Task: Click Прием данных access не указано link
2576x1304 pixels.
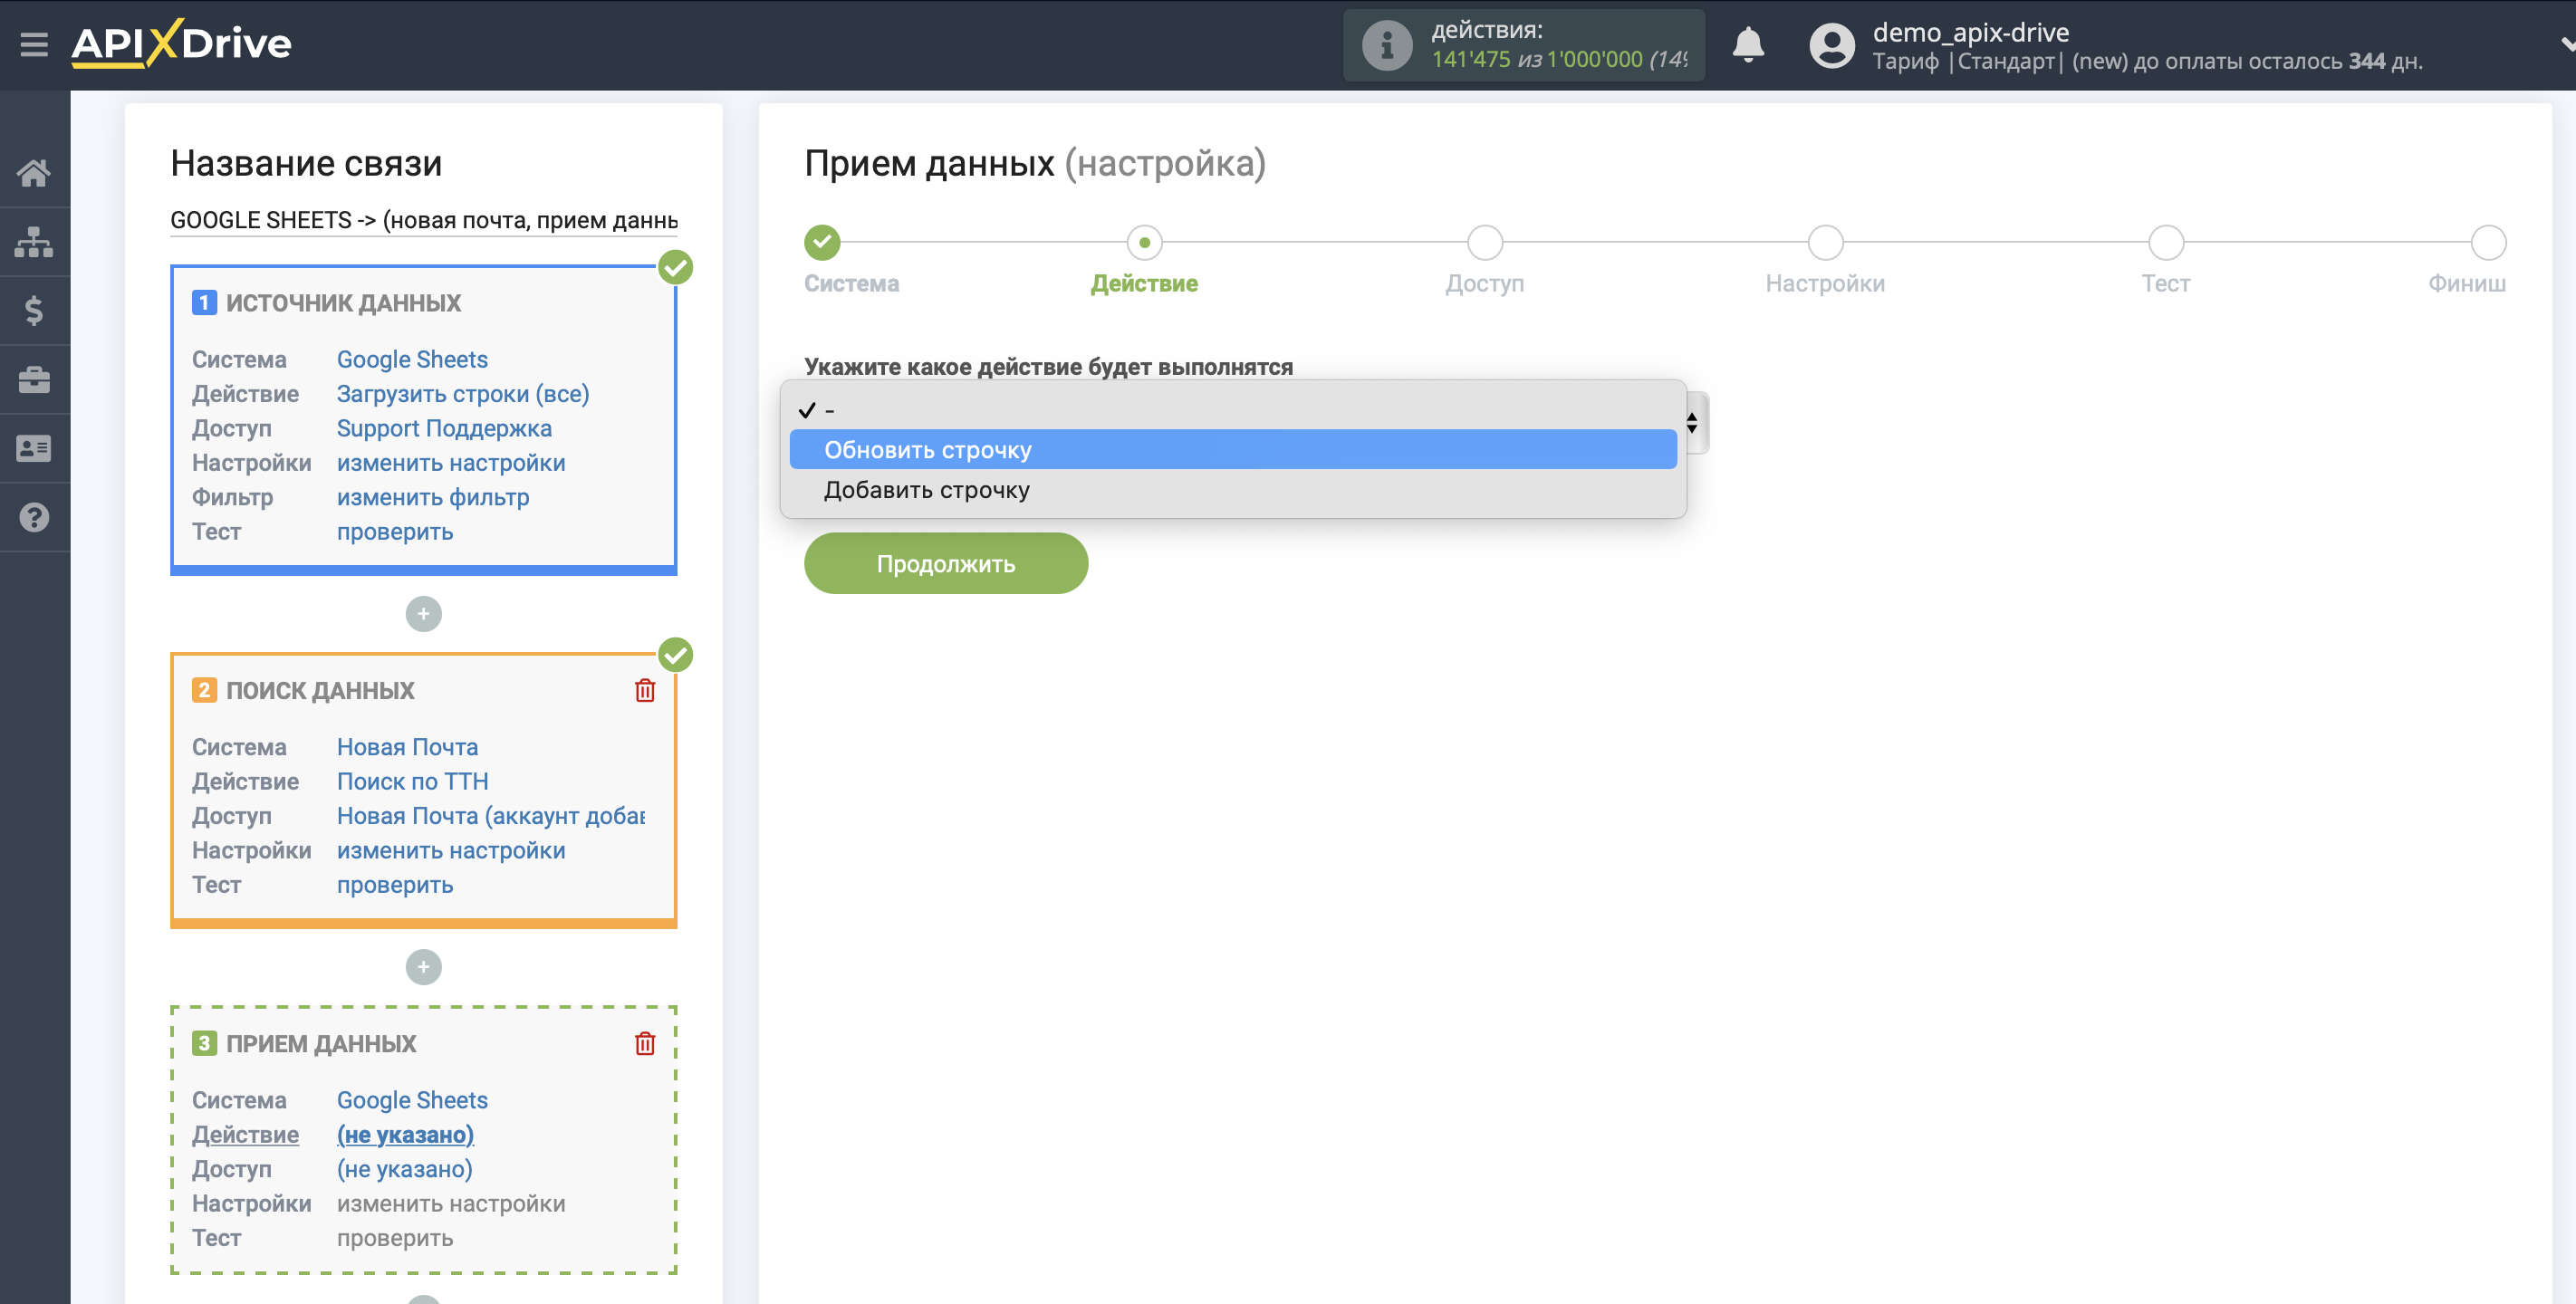Action: [405, 1169]
